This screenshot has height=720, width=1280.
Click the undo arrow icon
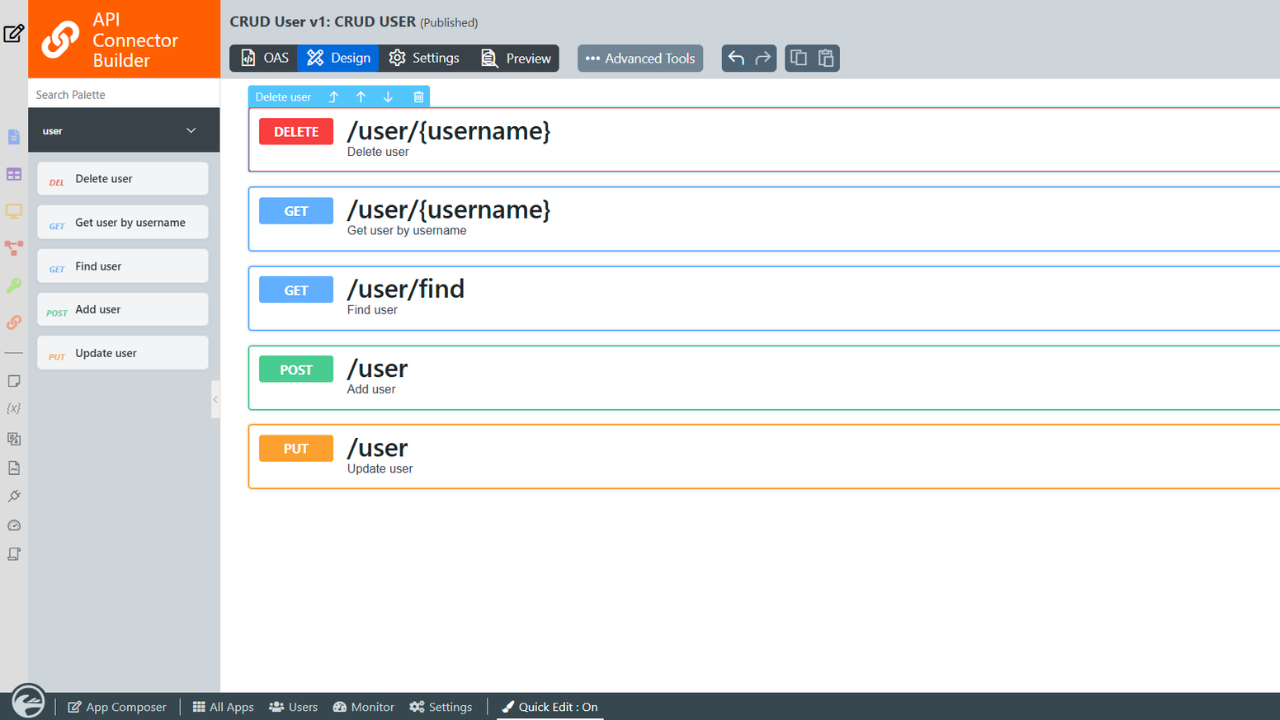pos(736,58)
